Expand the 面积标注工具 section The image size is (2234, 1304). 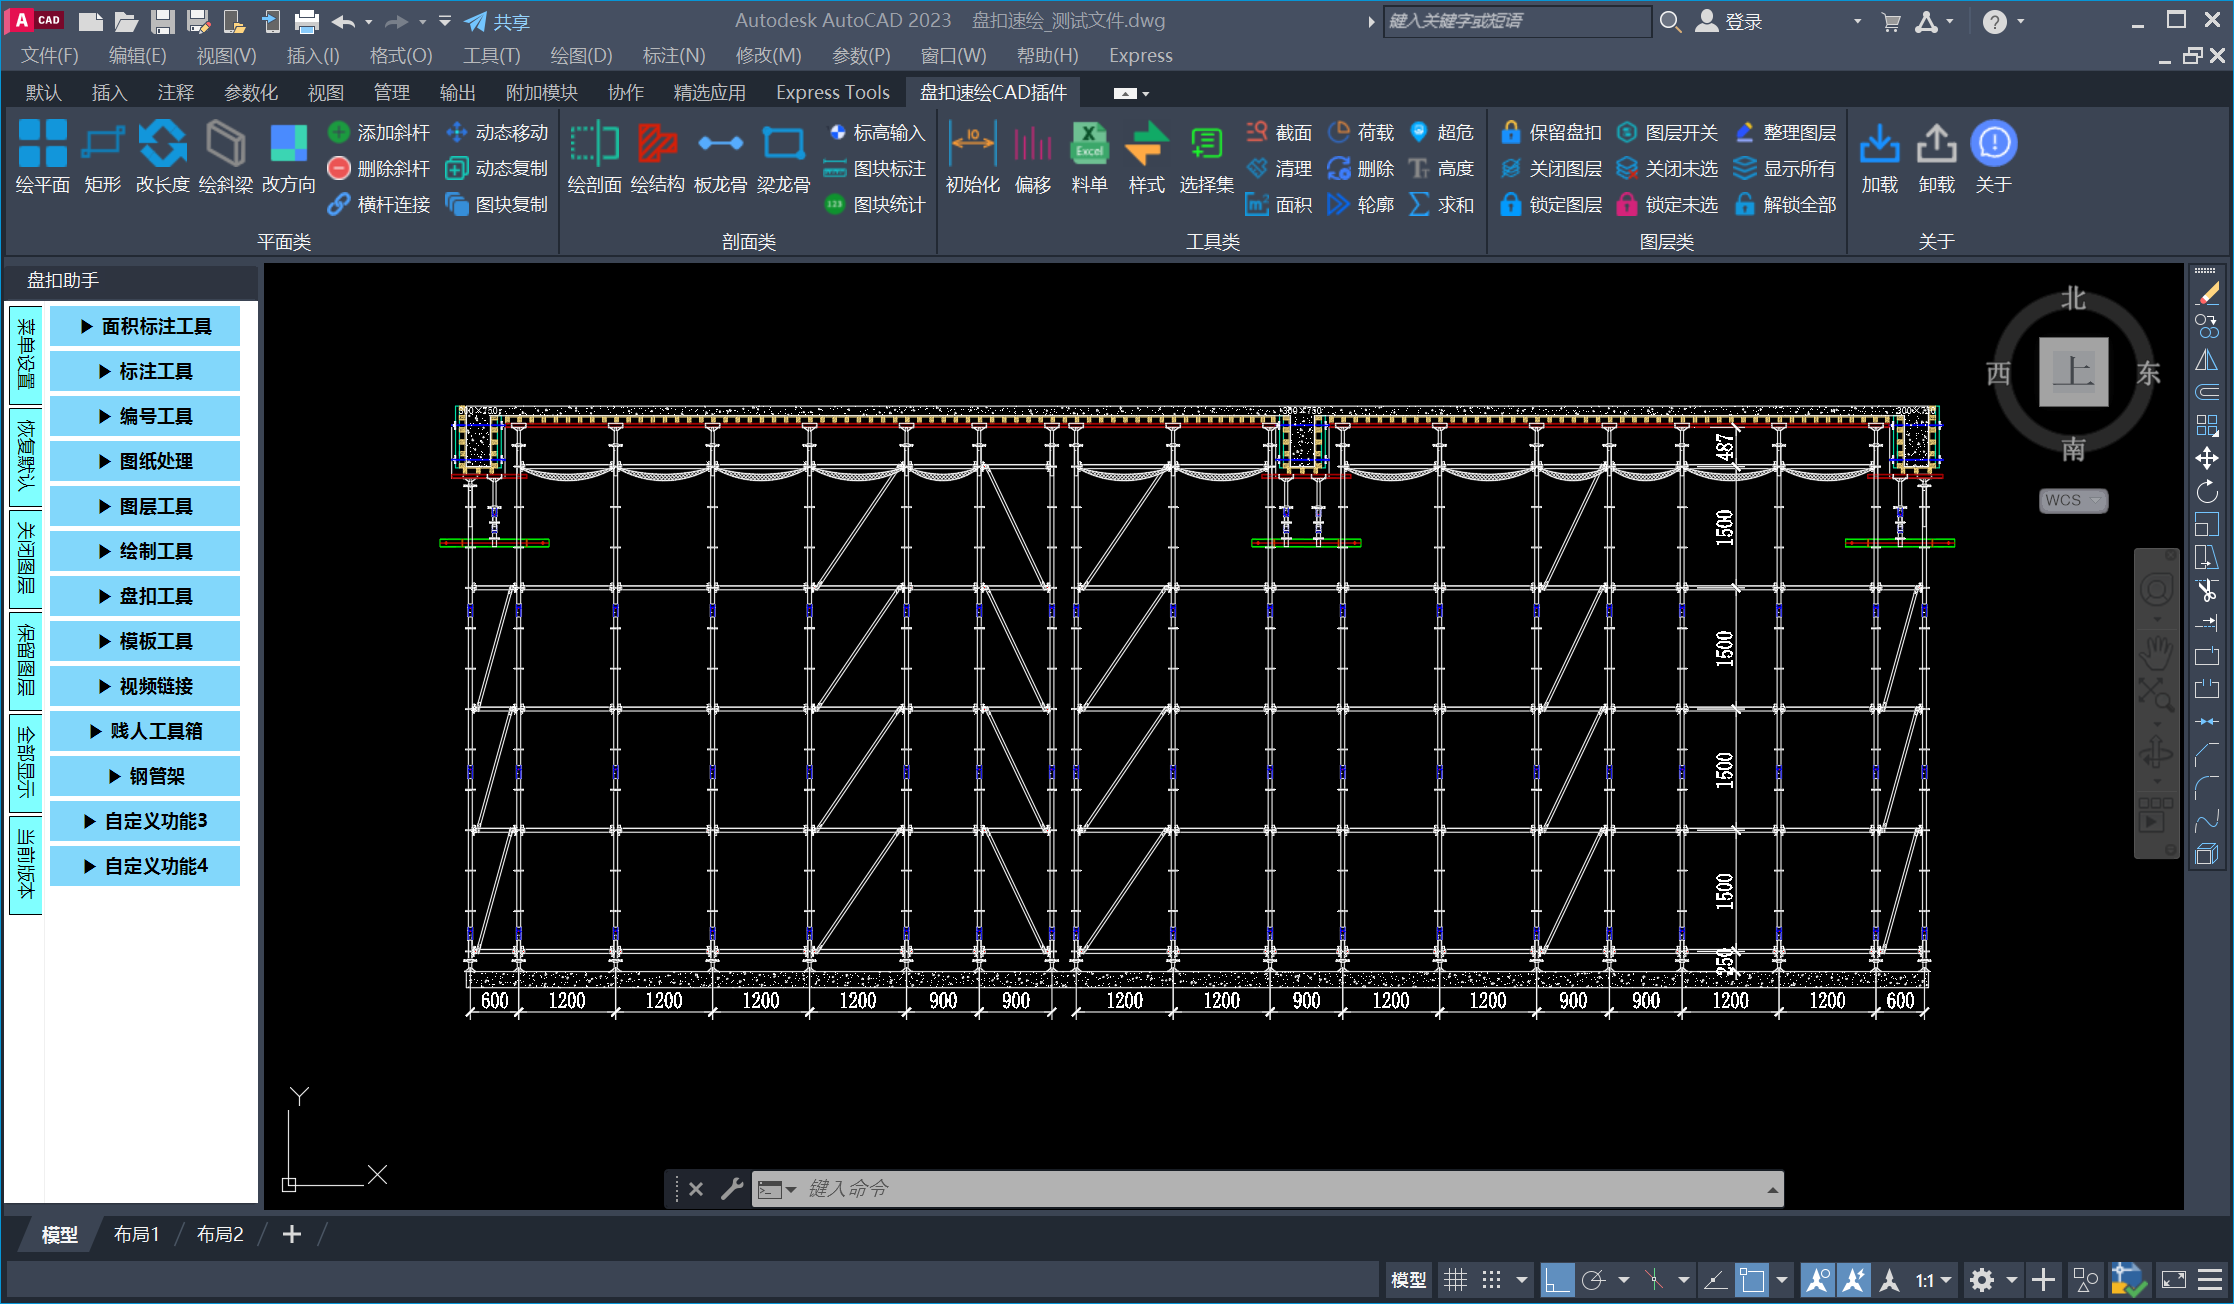point(145,326)
